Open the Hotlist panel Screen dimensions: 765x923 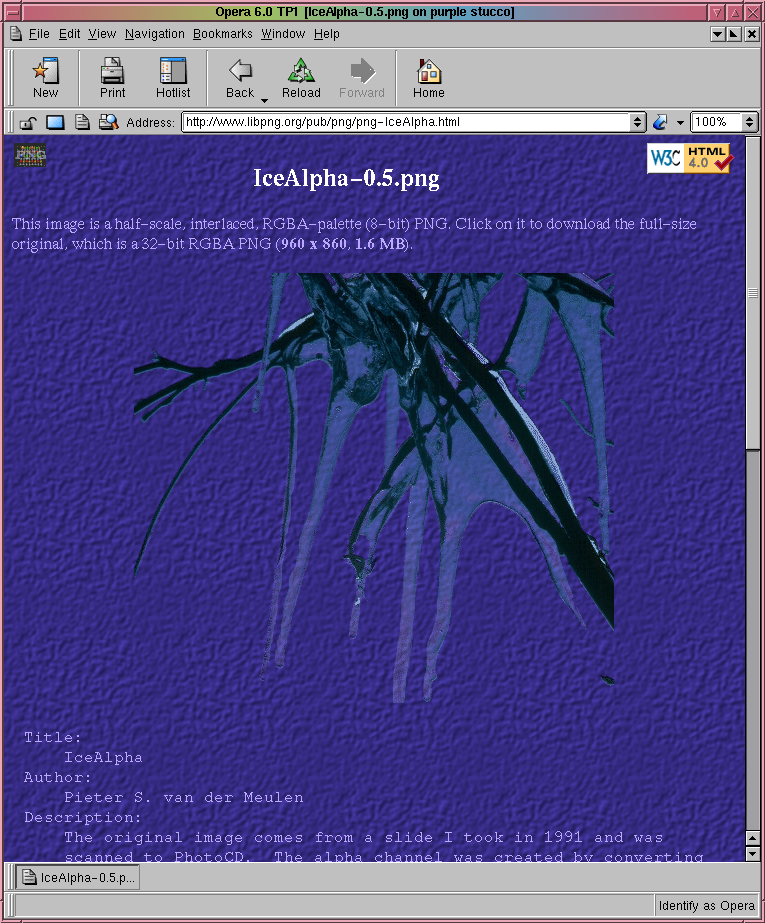click(x=173, y=78)
